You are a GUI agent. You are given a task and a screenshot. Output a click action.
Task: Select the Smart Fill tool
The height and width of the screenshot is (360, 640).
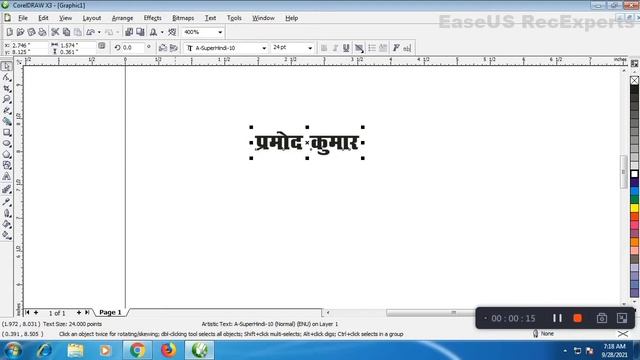7,122
